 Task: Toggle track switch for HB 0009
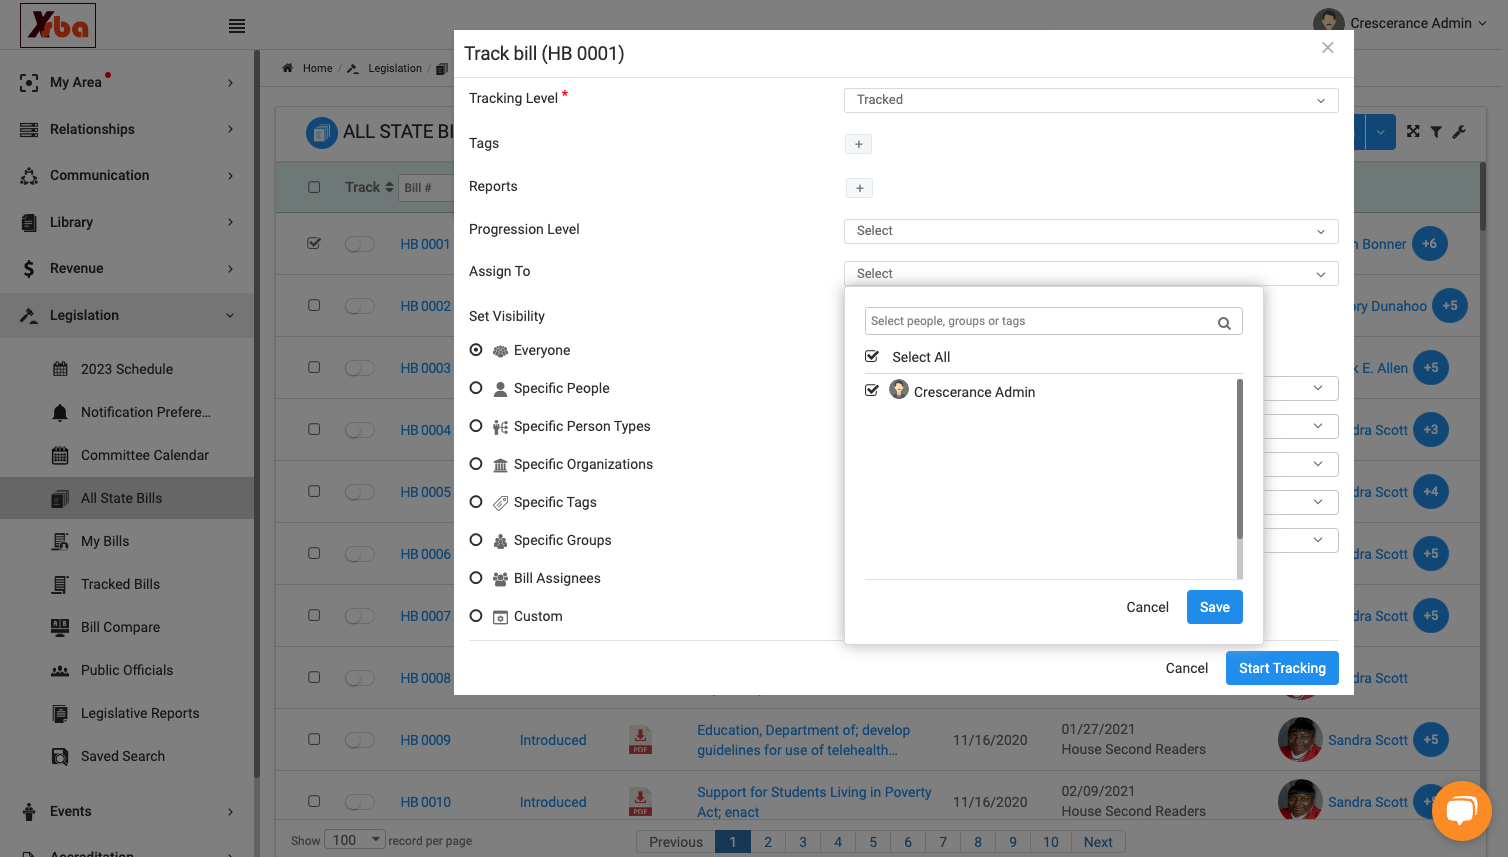click(x=359, y=740)
